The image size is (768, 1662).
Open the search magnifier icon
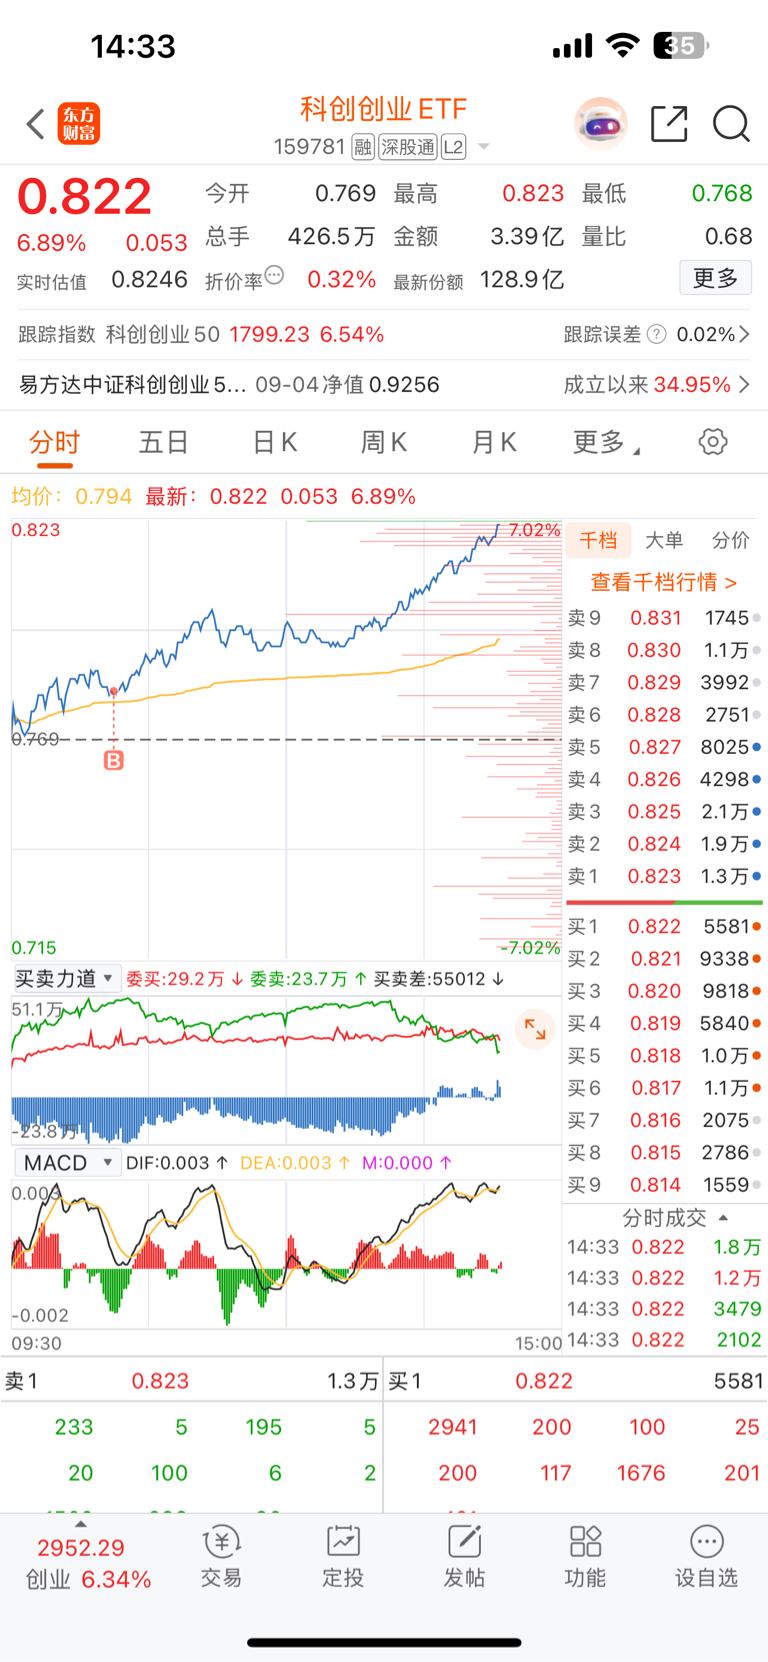(731, 124)
